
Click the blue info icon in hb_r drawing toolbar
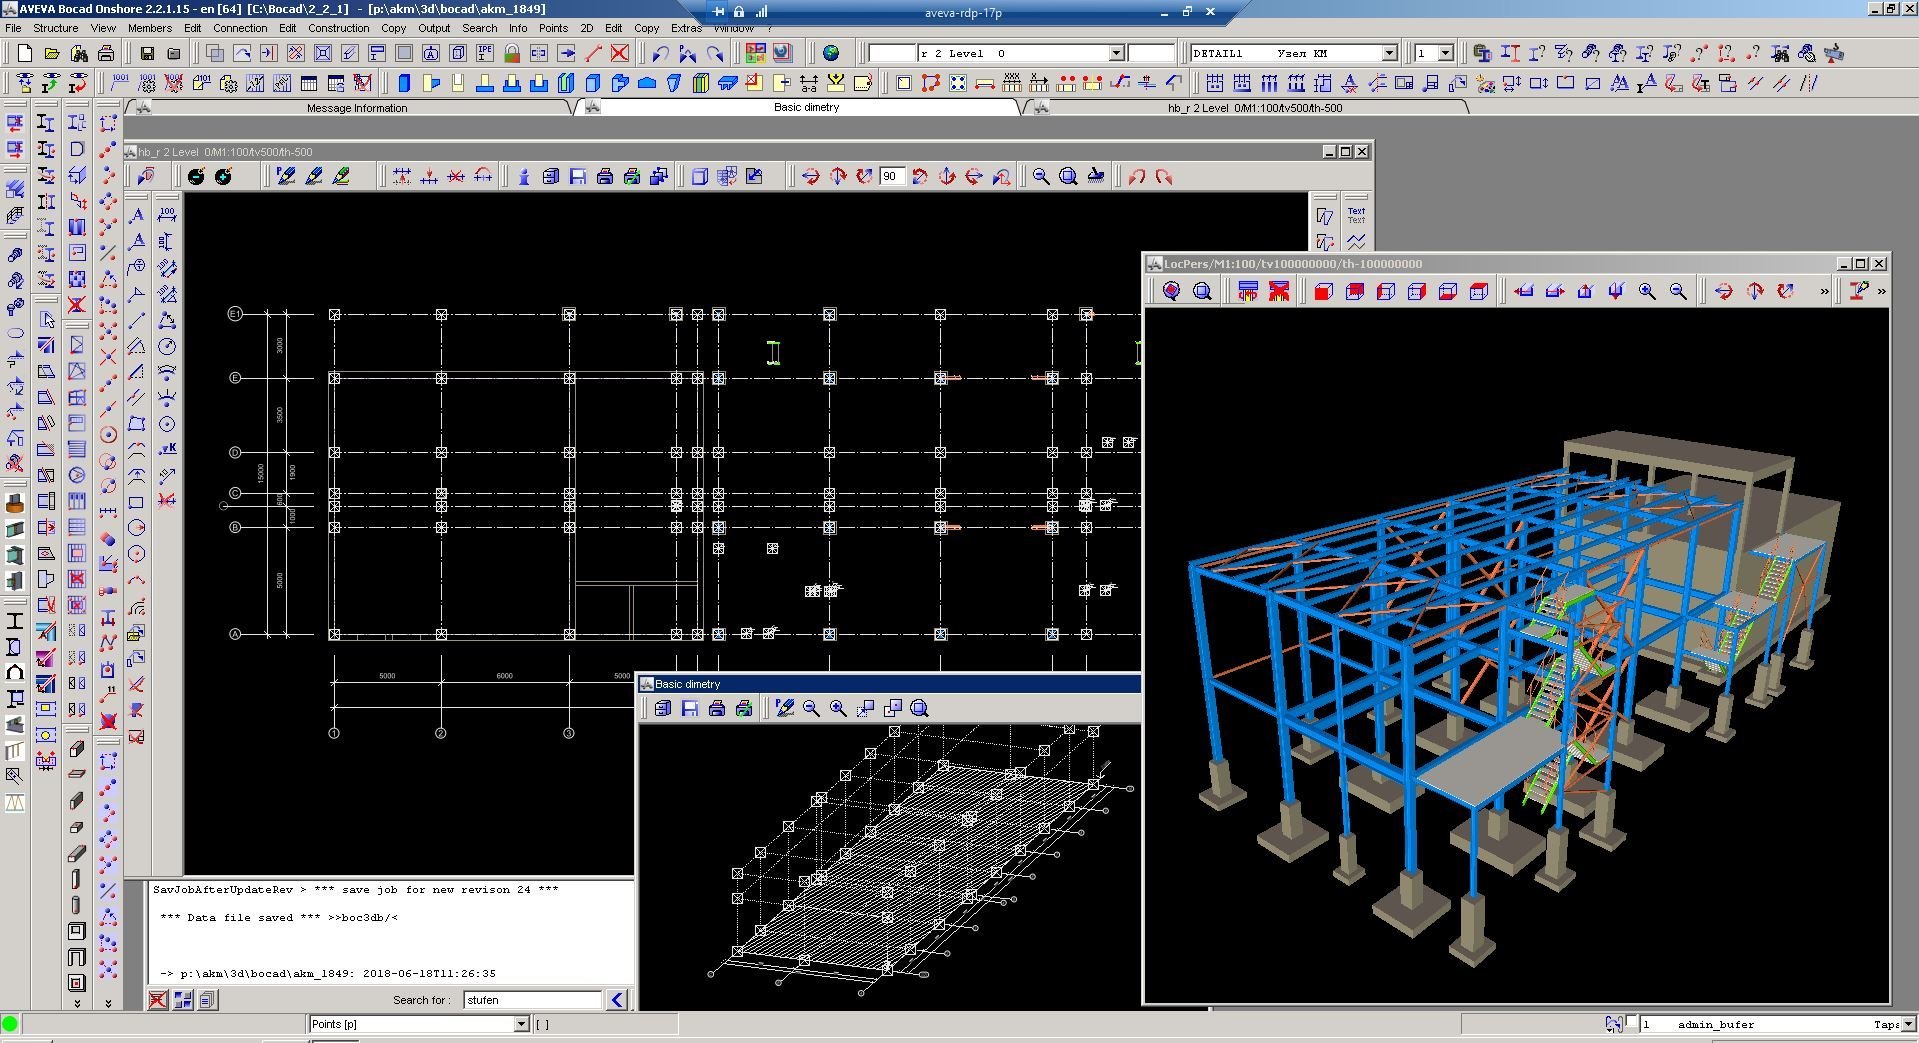pos(523,177)
